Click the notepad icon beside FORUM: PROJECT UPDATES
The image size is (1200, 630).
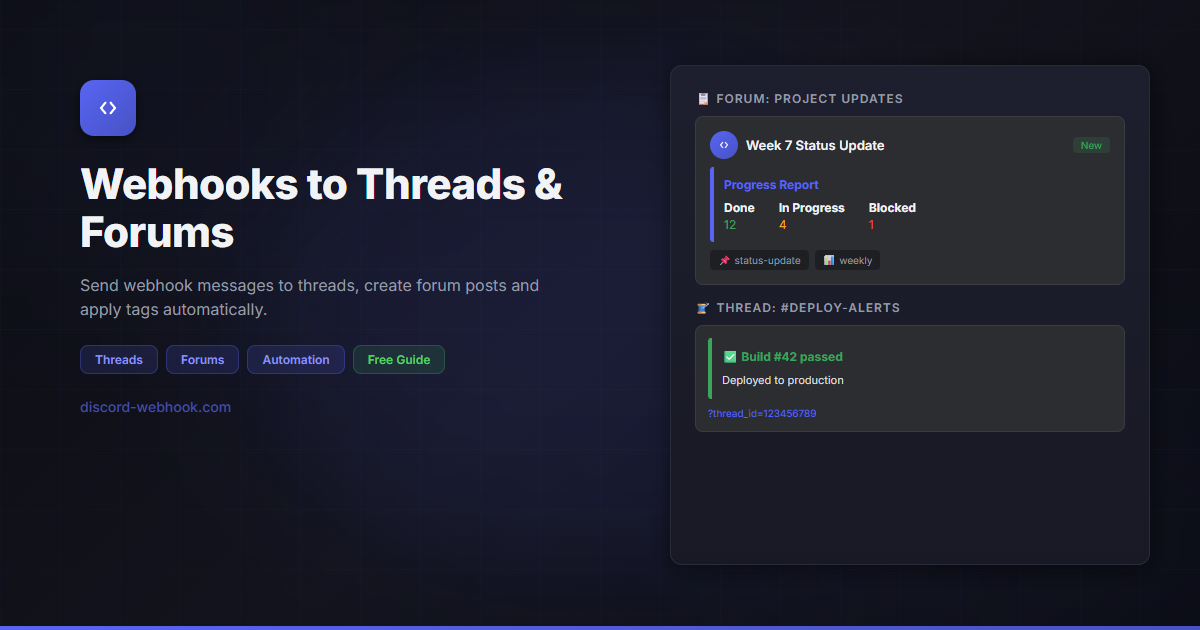pos(704,98)
